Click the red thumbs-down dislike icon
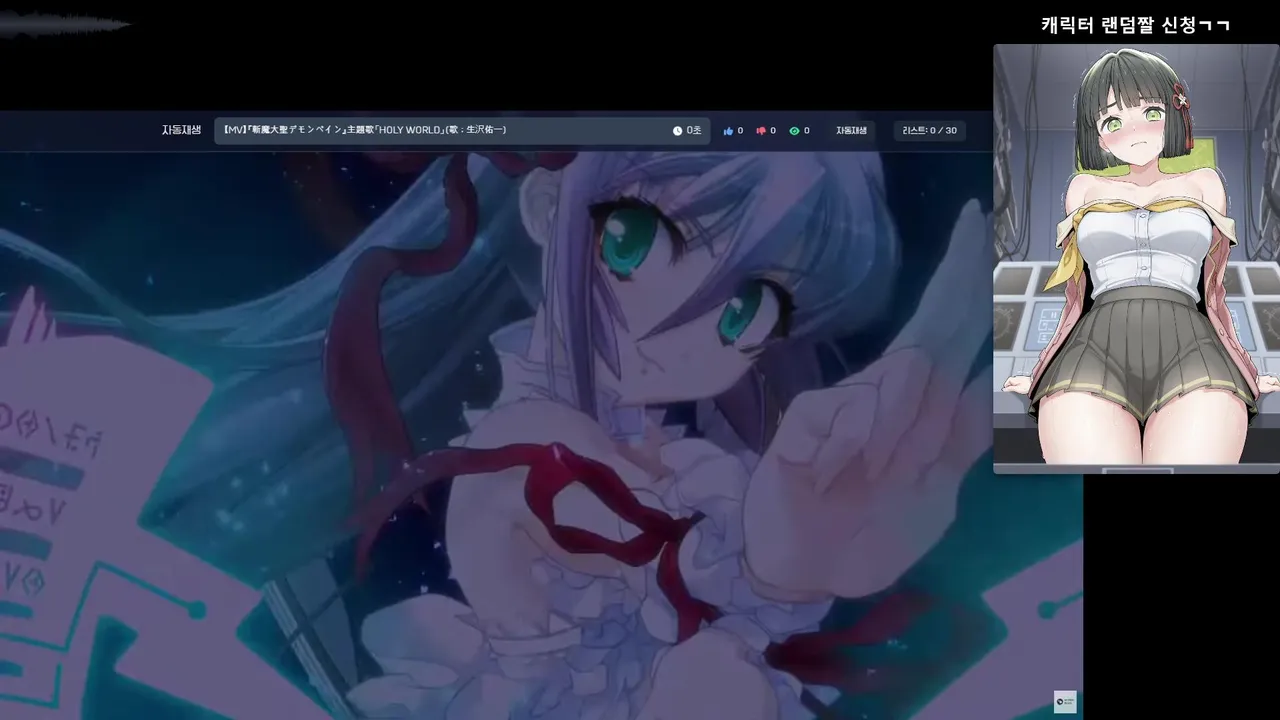The image size is (1280, 720). 761,131
